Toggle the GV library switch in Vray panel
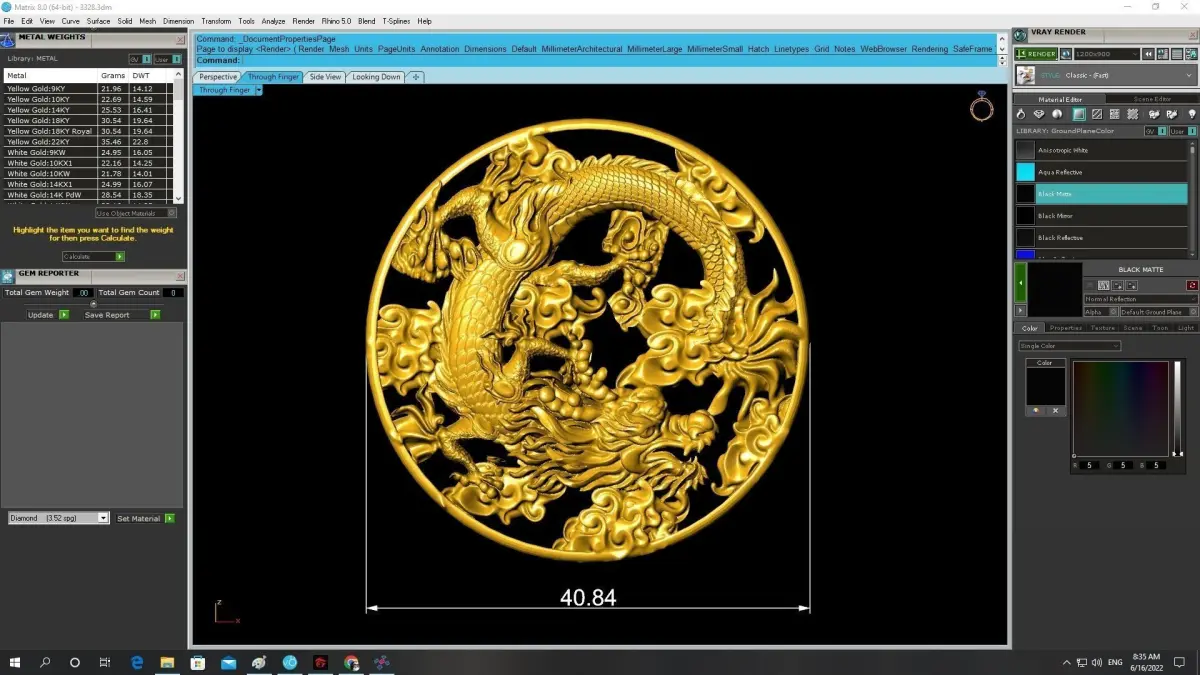 coord(1154,131)
